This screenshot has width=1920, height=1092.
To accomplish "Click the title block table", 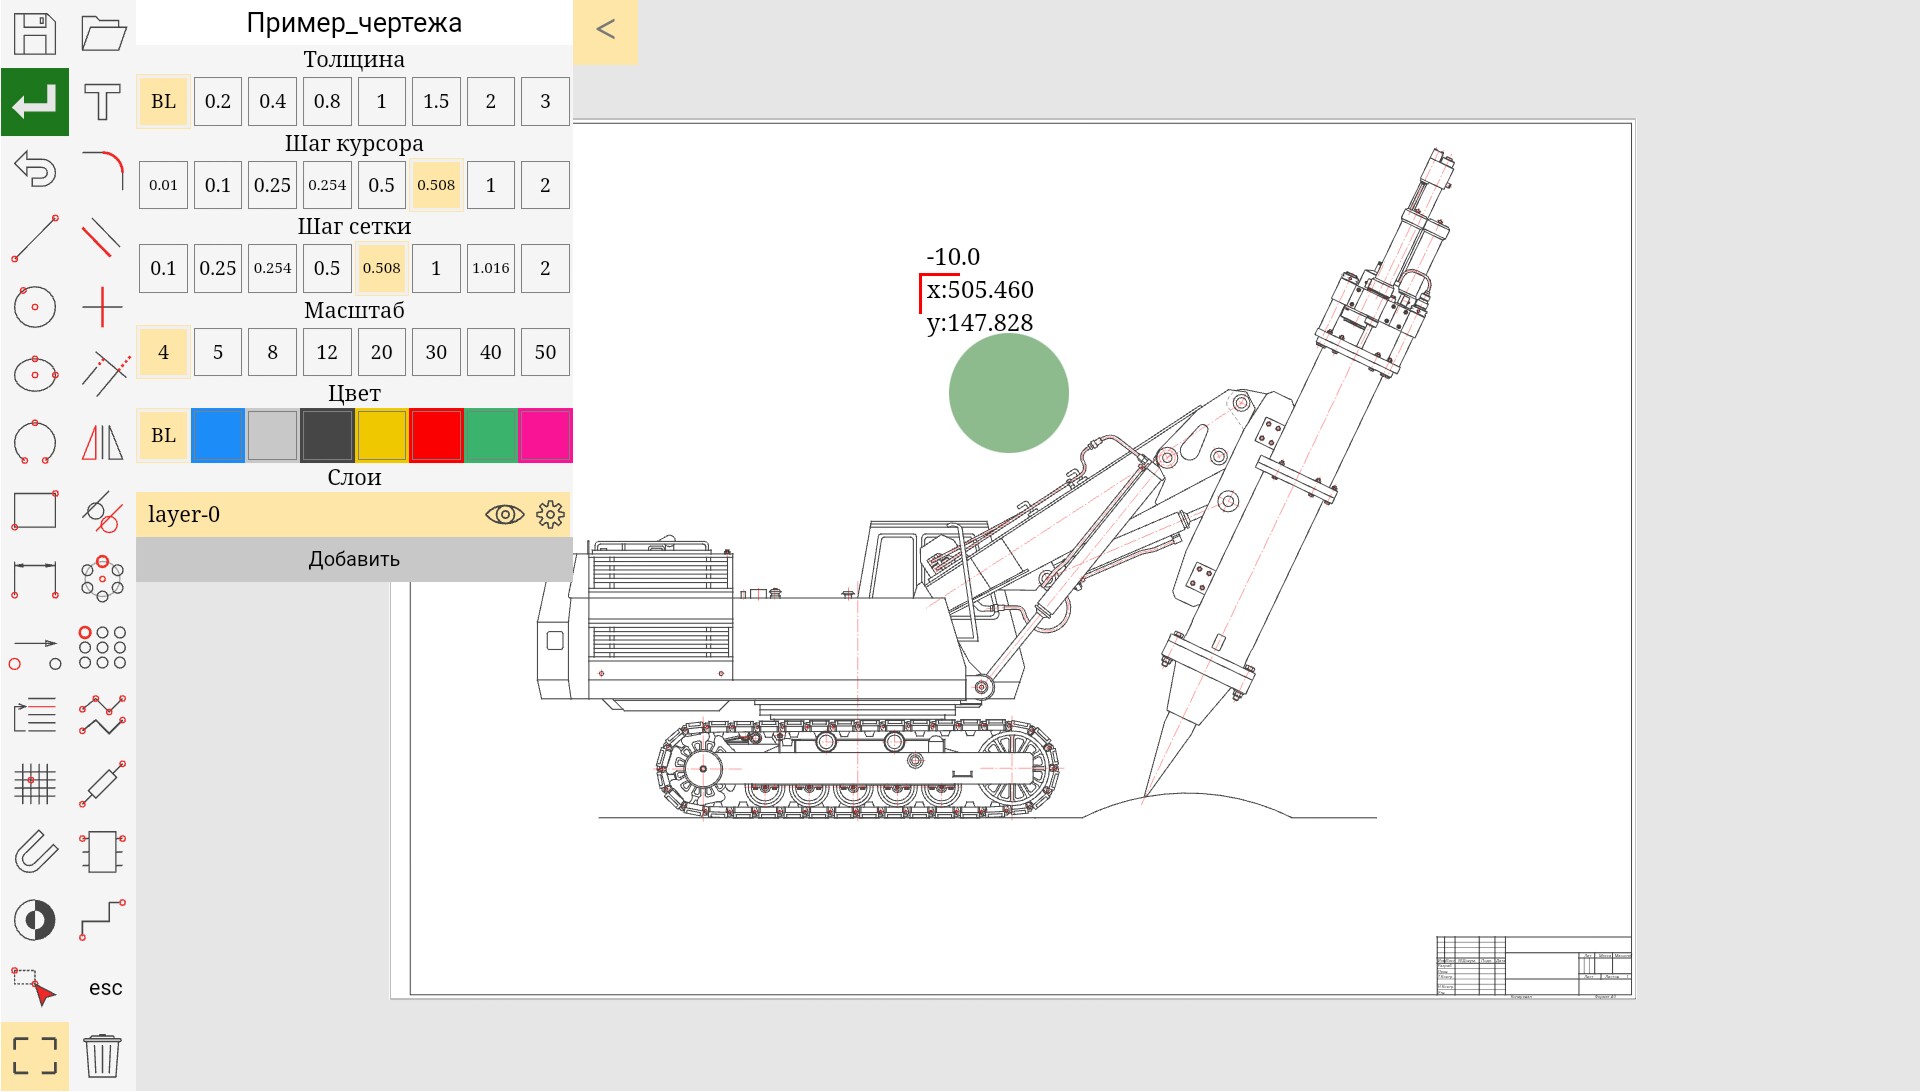I will [1534, 966].
